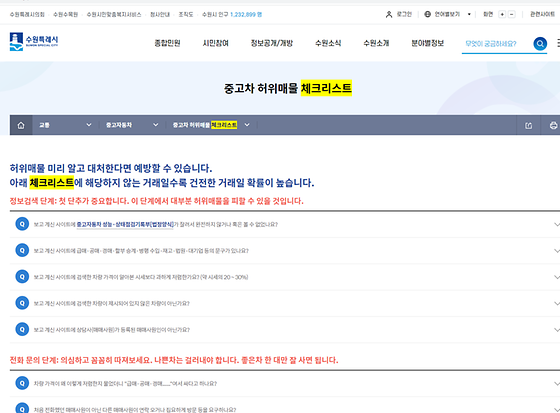
Task: Click the Q icon of the 급매·공매·경매 문구 question
Action: click(22, 250)
